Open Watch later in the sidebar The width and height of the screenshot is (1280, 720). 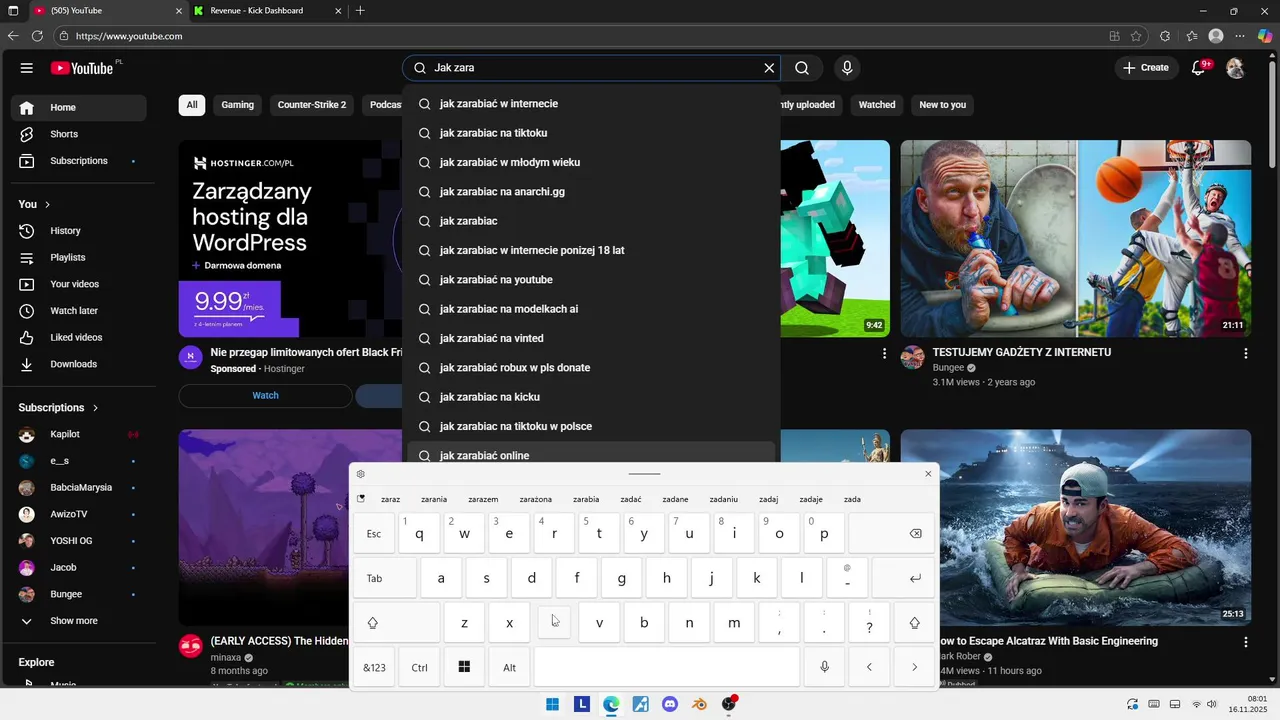[x=79, y=311]
